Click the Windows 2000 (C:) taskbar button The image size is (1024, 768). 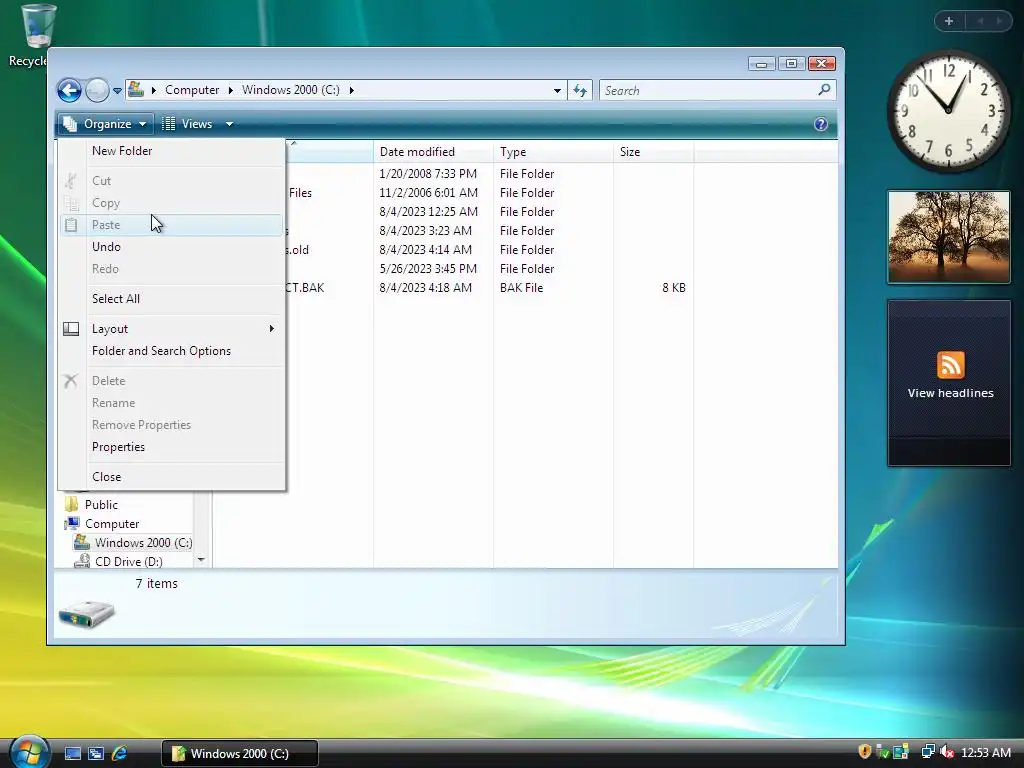[240, 754]
